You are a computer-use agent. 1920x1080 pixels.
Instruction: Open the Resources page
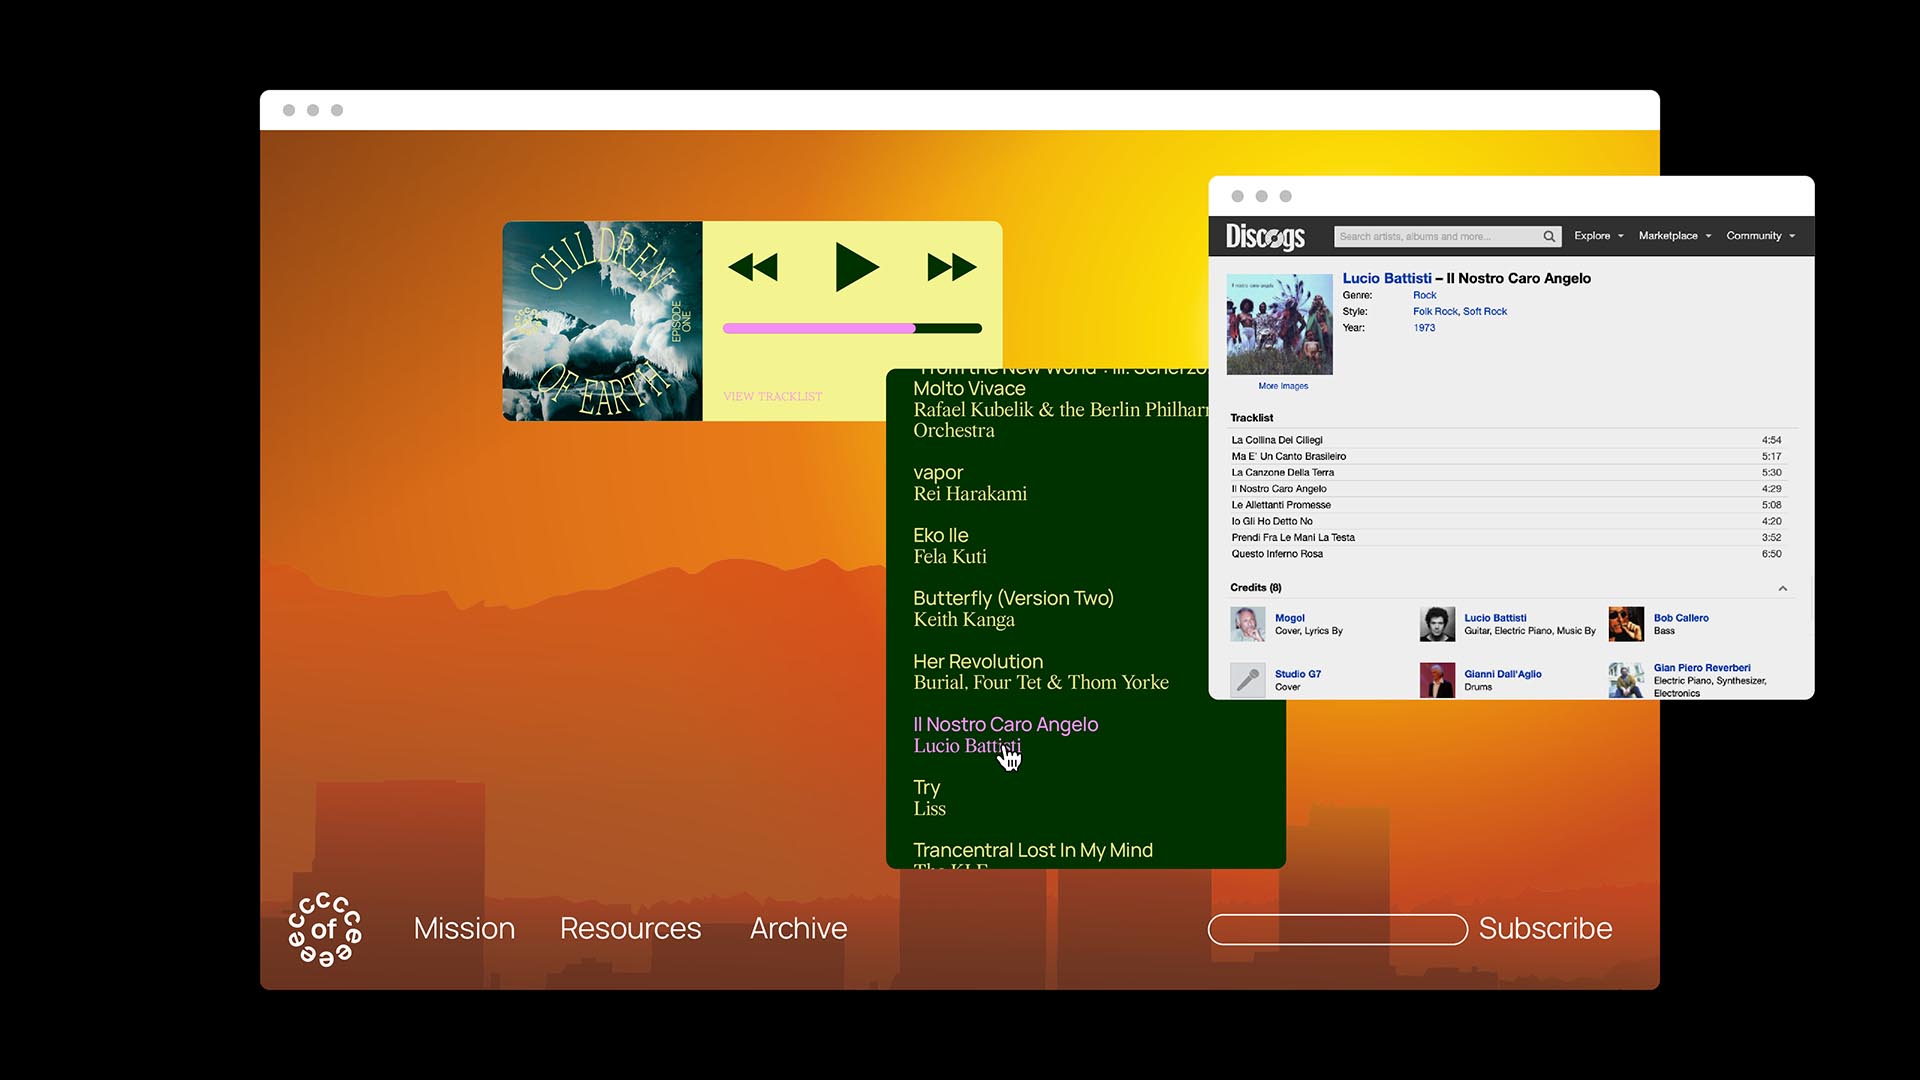tap(630, 929)
